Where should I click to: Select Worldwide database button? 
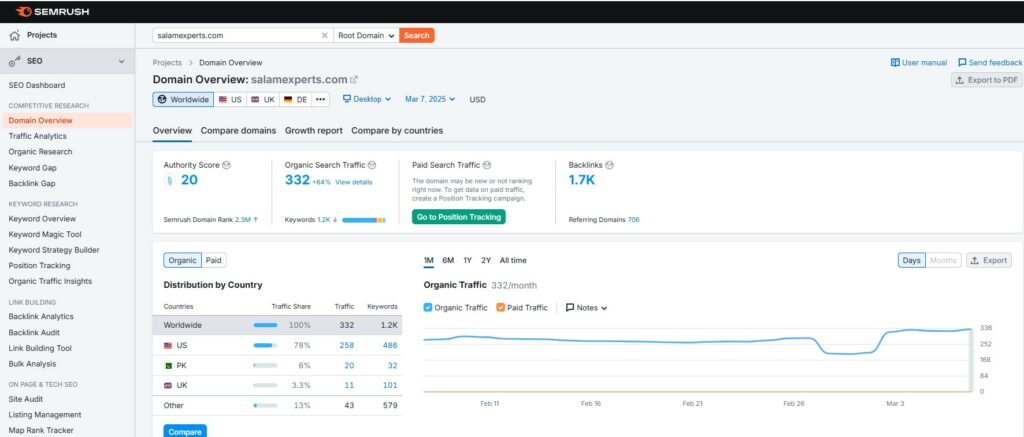point(184,99)
